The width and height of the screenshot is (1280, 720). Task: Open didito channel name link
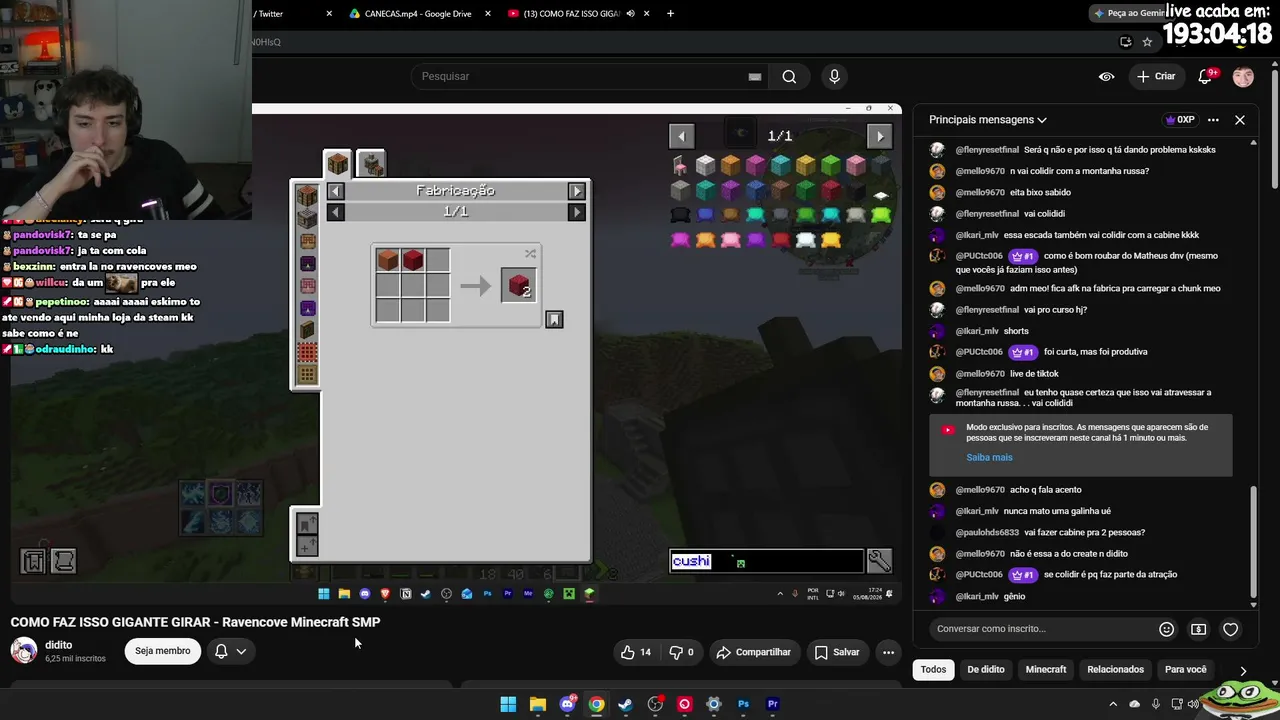click(59, 645)
